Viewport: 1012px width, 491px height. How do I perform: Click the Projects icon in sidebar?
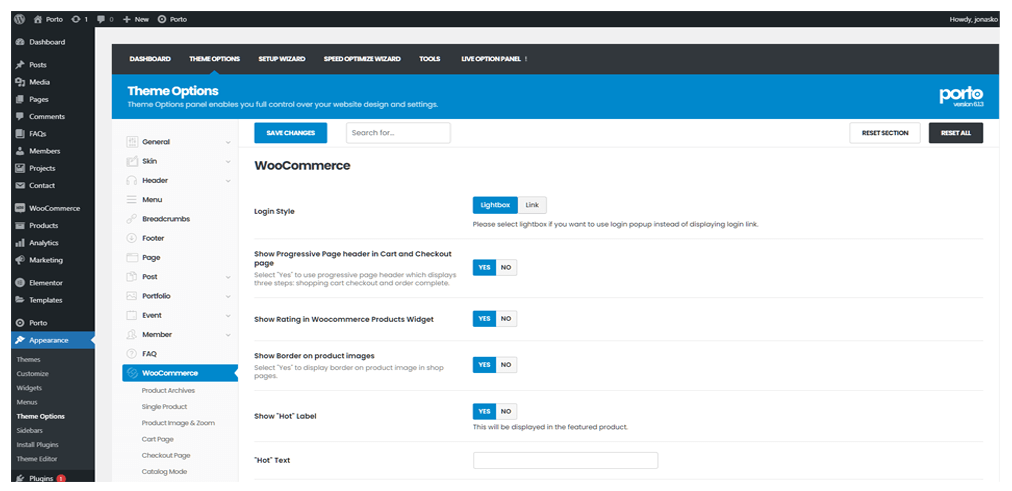pyautogui.click(x=20, y=168)
